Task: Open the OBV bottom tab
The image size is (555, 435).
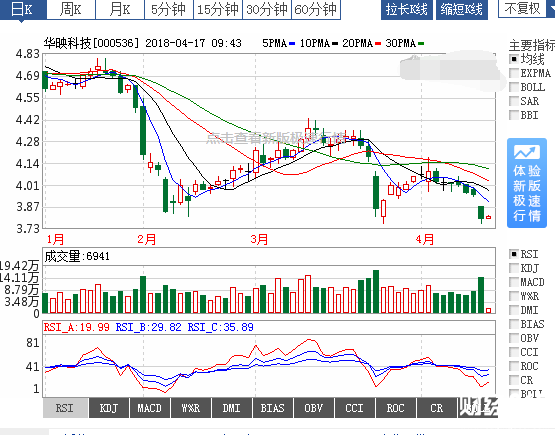Action: pos(314,408)
